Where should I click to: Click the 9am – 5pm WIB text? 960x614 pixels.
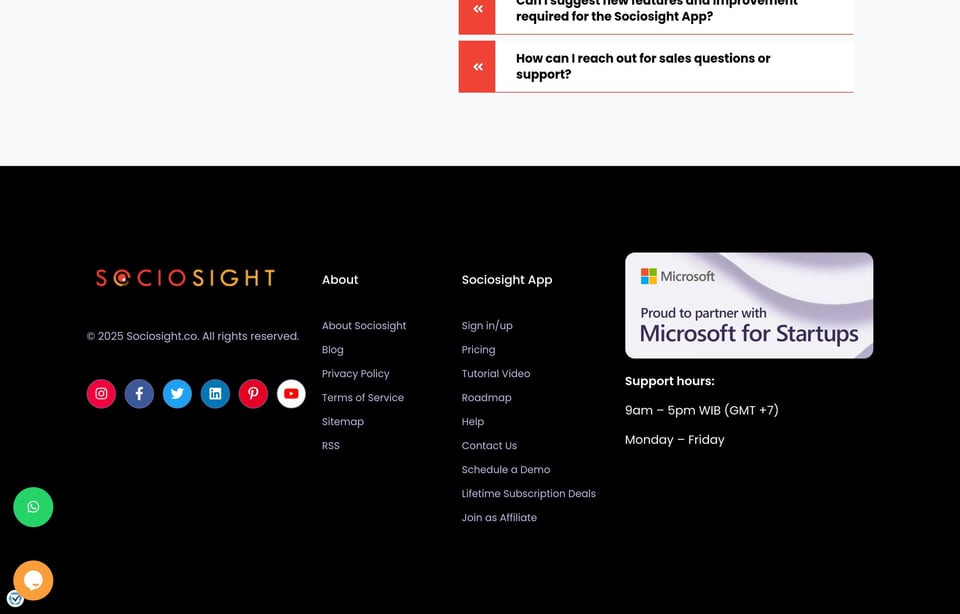tap(702, 410)
